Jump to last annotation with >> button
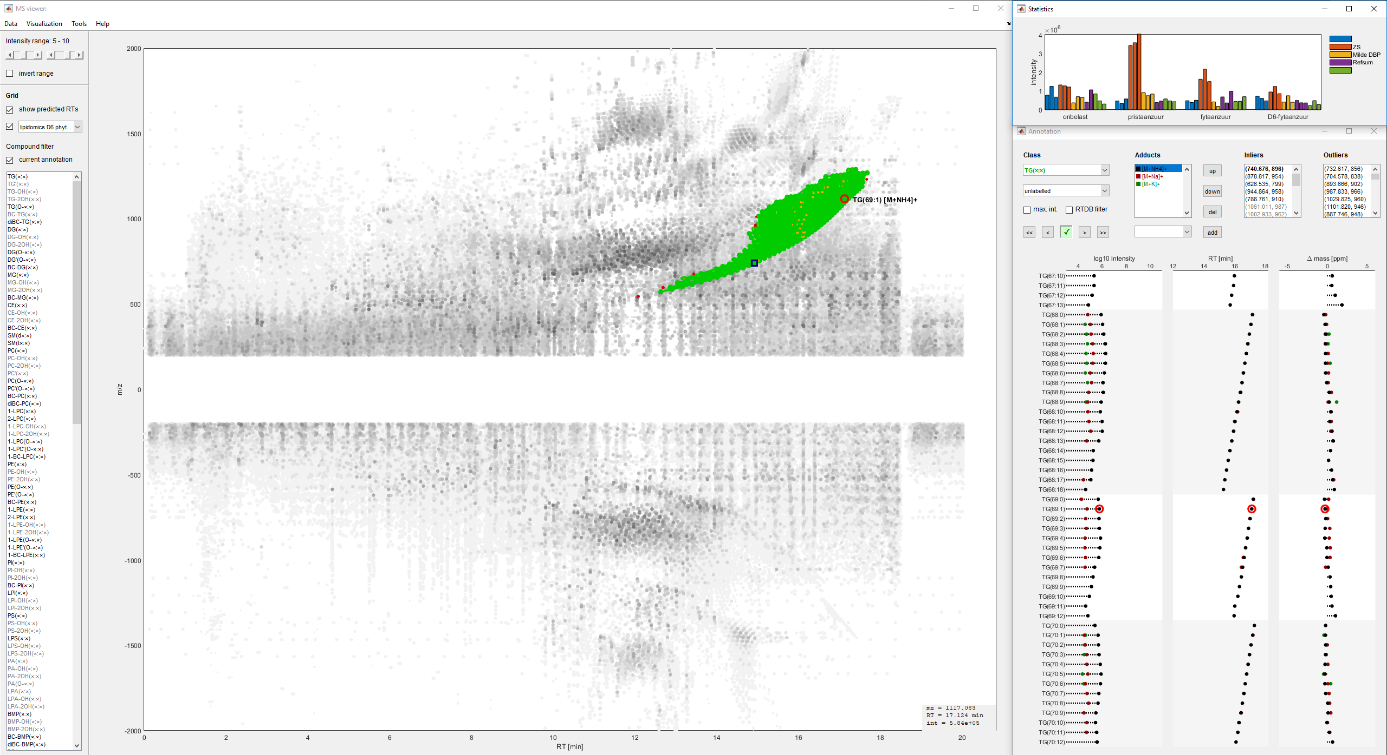This screenshot has height=755, width=1387. click(x=1102, y=232)
